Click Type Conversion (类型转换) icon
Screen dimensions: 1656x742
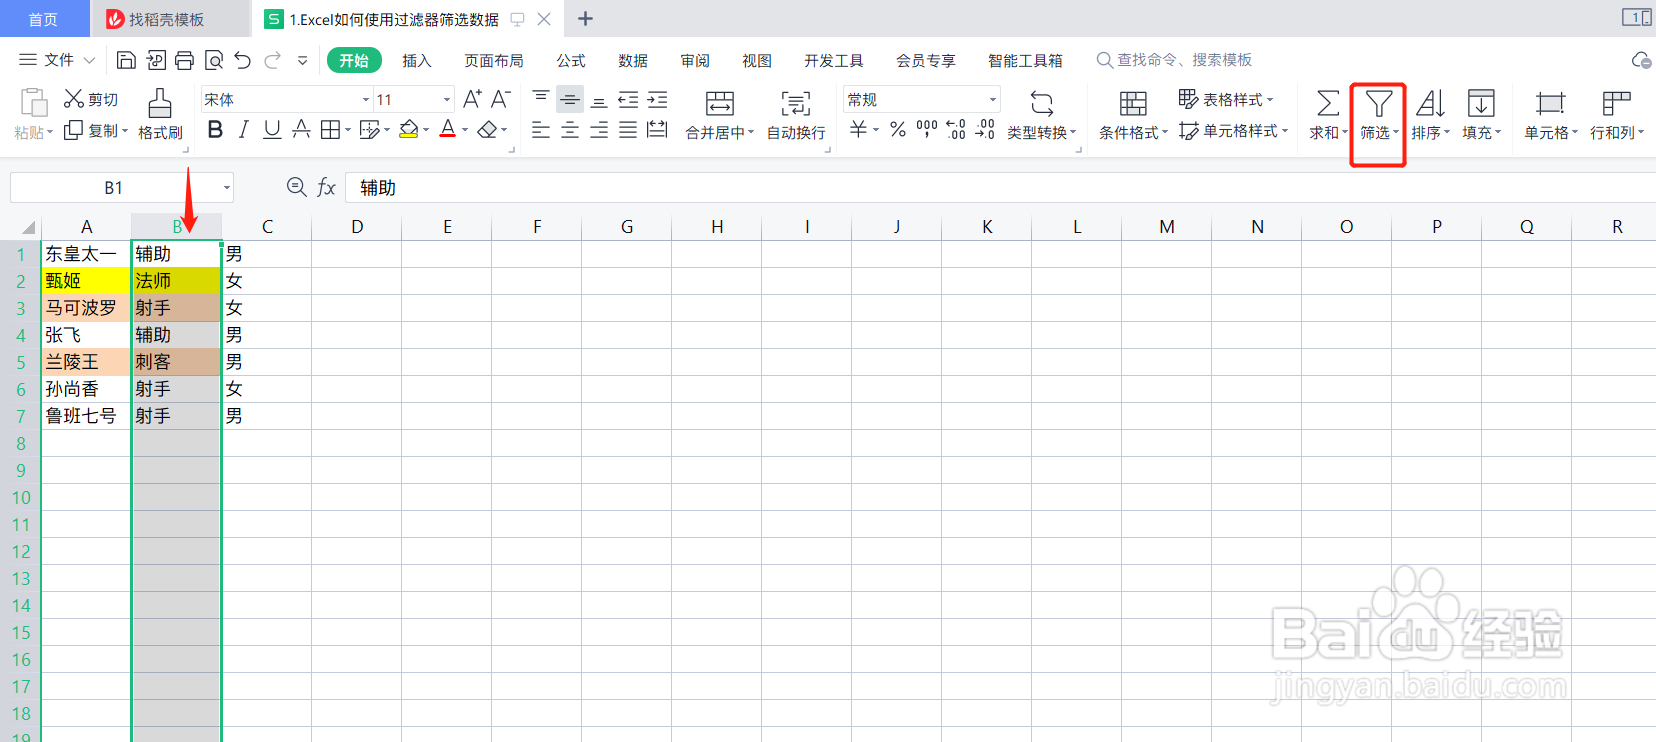click(x=1041, y=103)
